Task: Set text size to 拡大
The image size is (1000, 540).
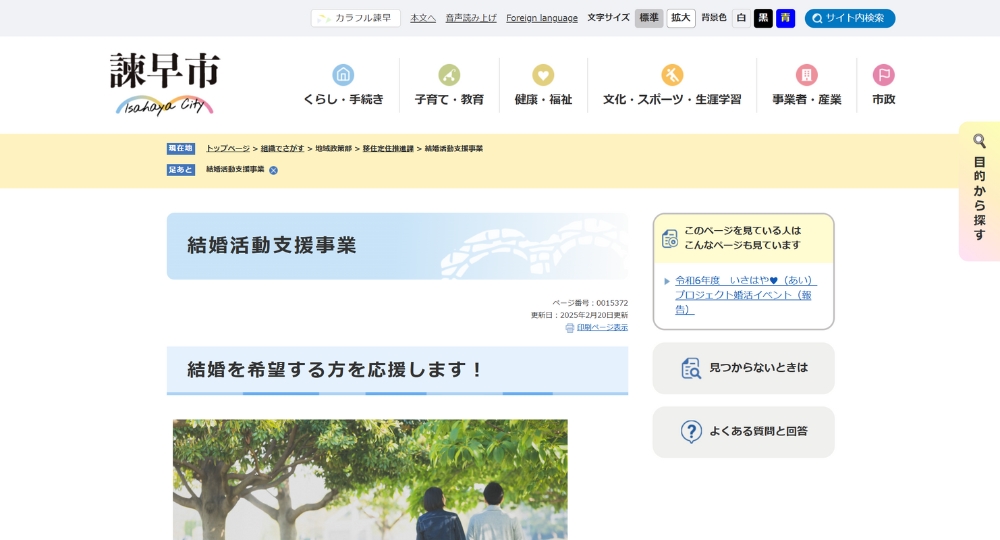Action: click(x=680, y=18)
